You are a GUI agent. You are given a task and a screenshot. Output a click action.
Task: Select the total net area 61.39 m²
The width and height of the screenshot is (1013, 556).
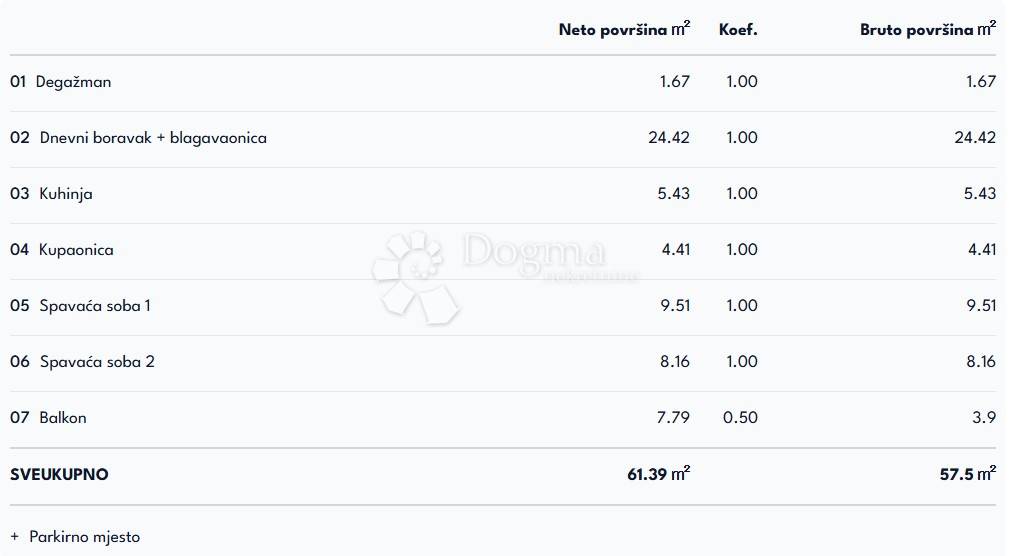[x=658, y=475]
